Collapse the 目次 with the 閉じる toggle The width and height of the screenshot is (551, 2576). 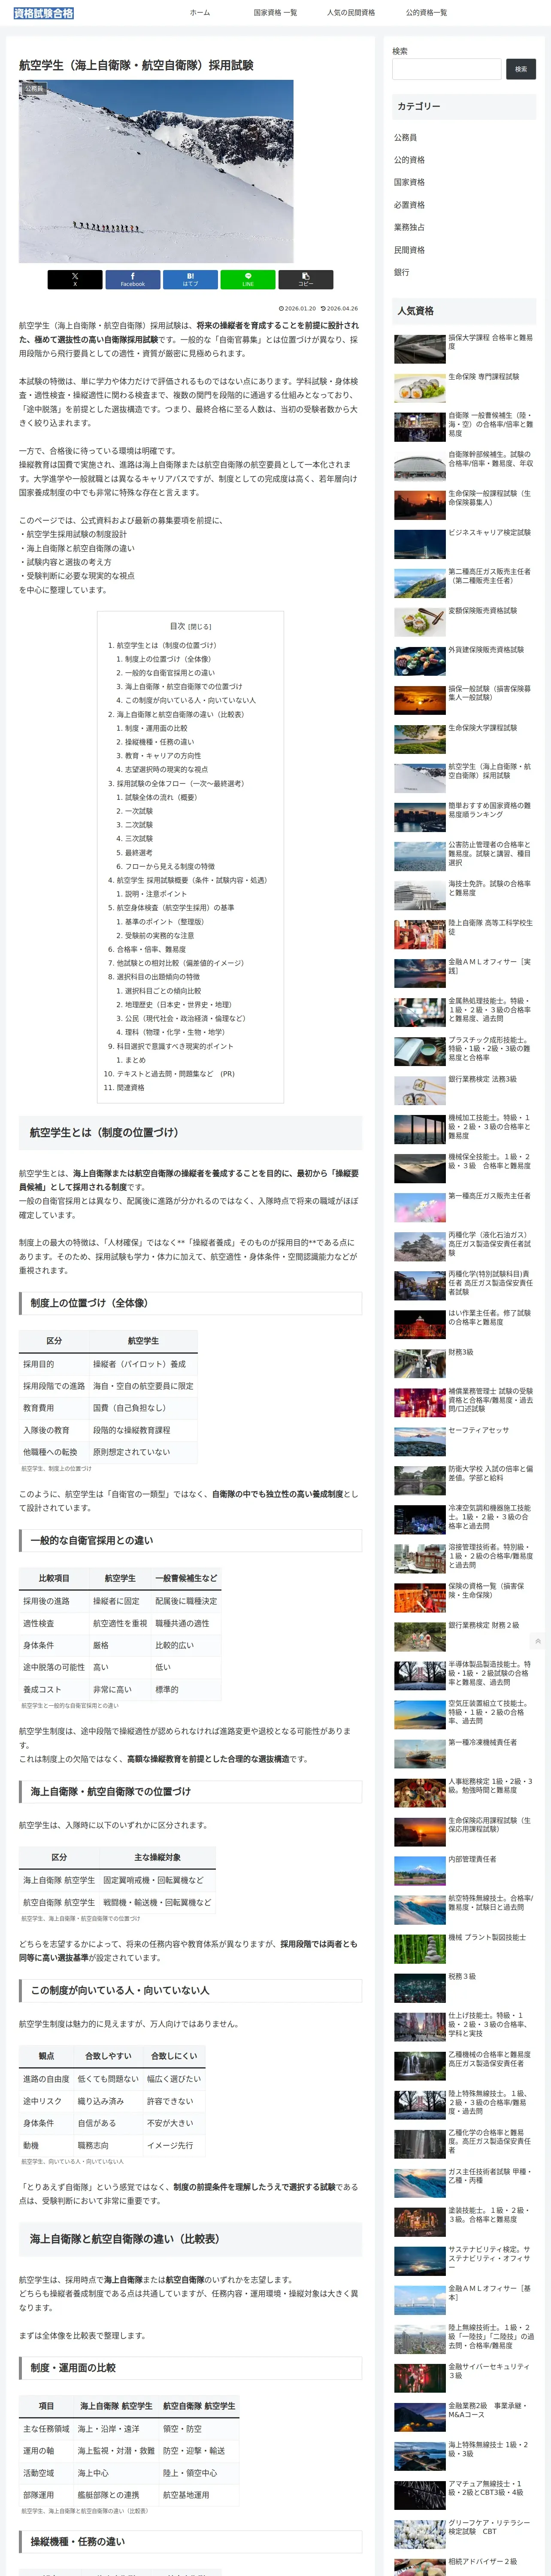coord(200,627)
